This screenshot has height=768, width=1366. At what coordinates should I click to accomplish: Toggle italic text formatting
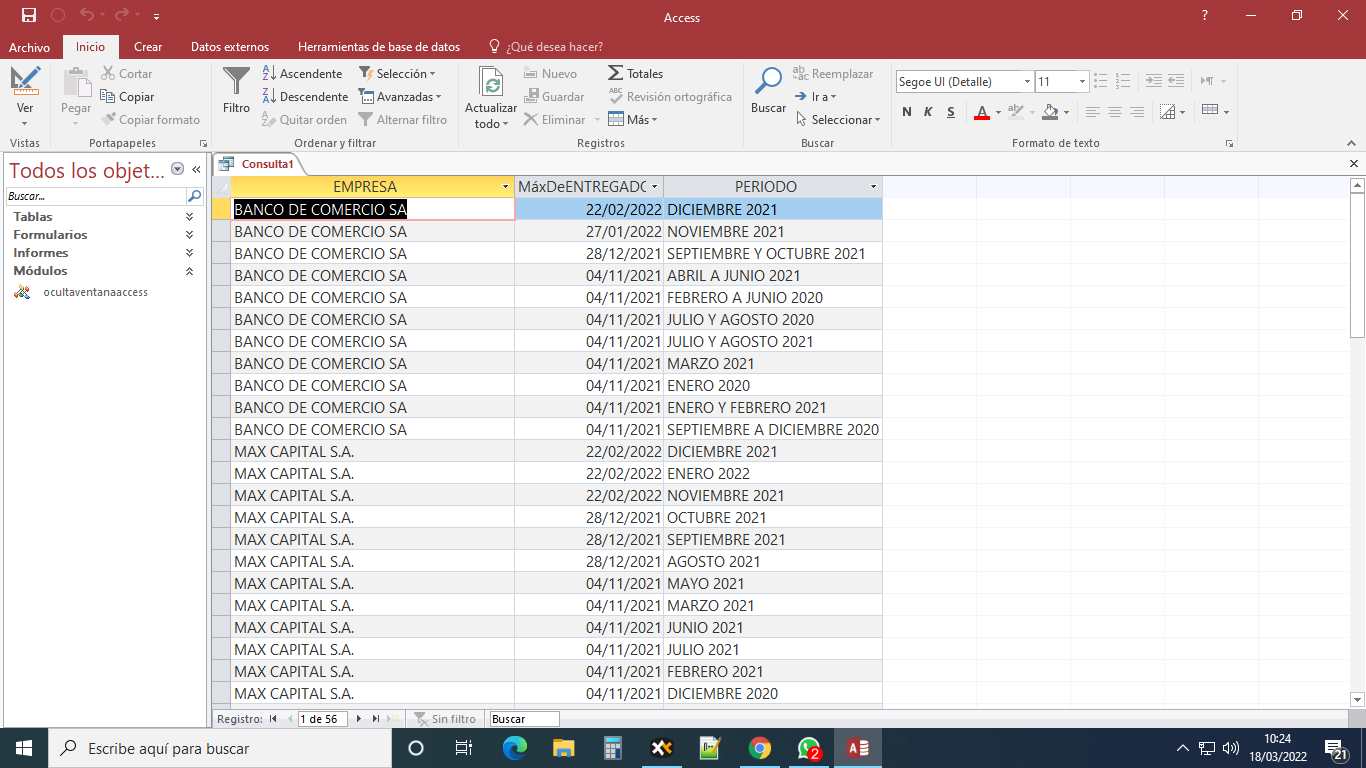[928, 112]
